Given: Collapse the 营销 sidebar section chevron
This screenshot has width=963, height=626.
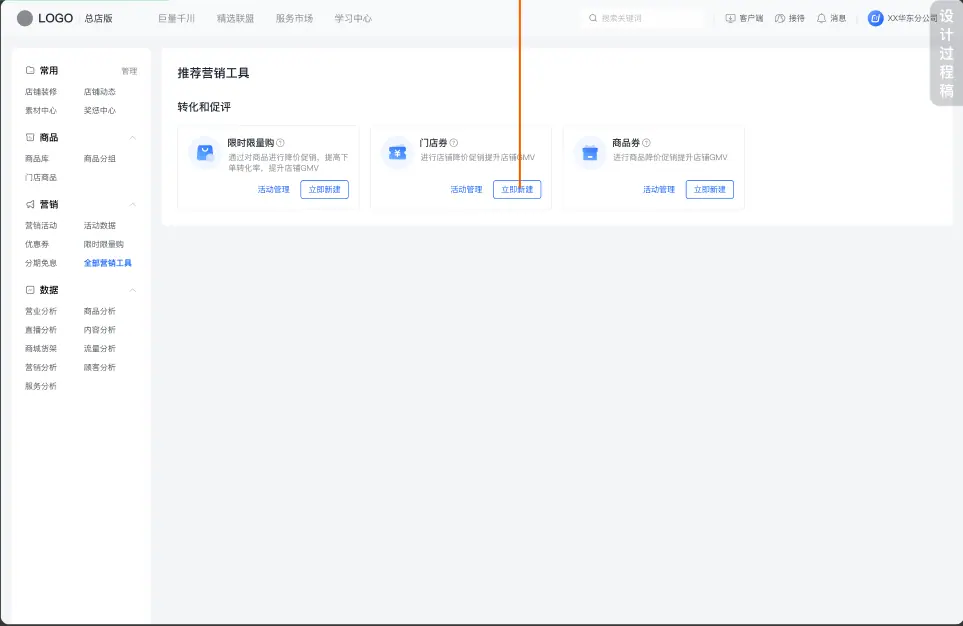Looking at the screenshot, I should tap(132, 205).
